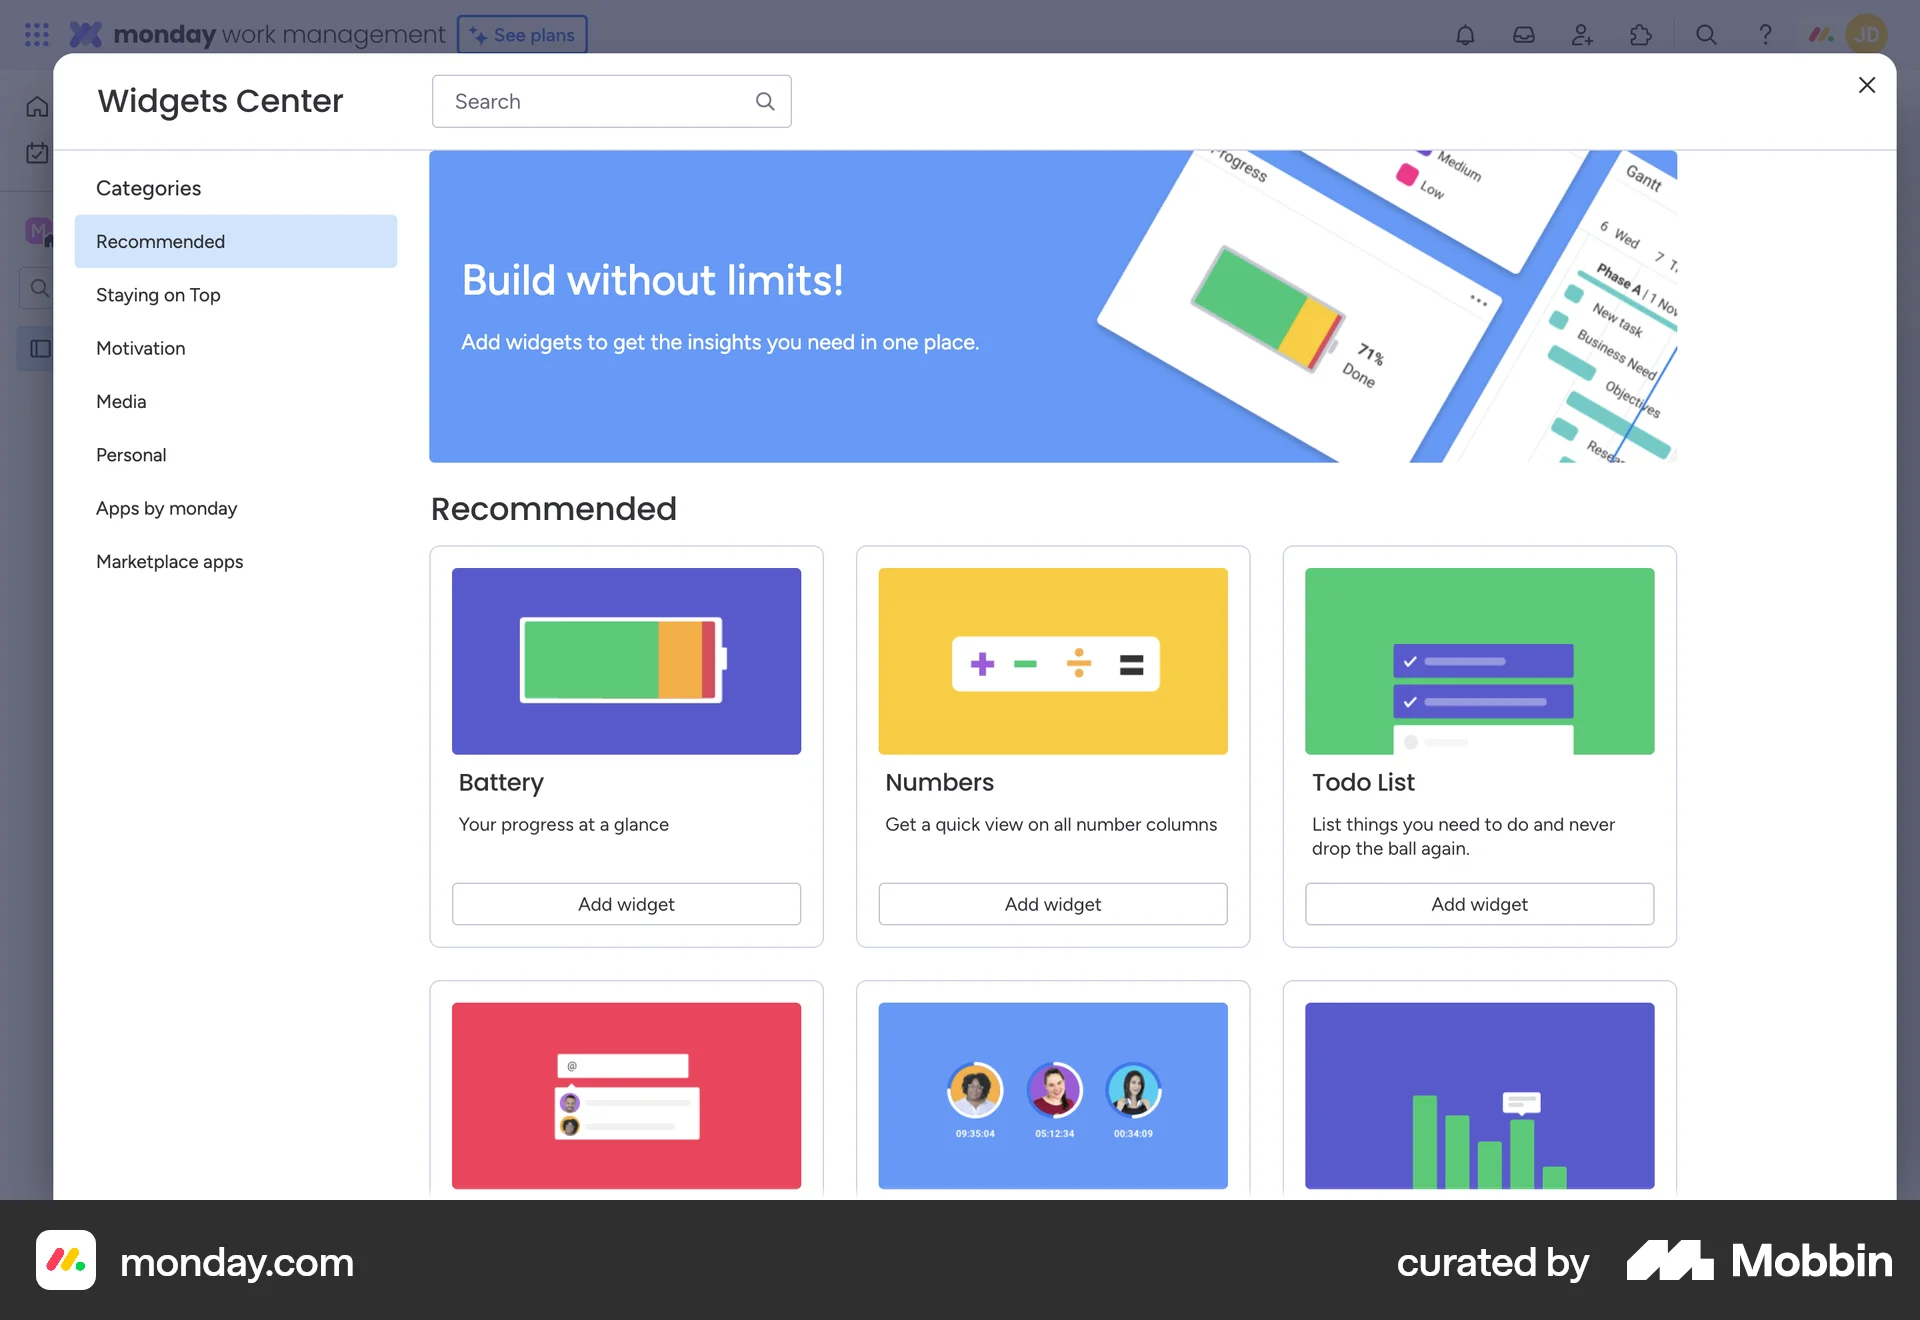Open help via the question mark icon
Image resolution: width=1920 pixels, height=1320 pixels.
[1765, 34]
